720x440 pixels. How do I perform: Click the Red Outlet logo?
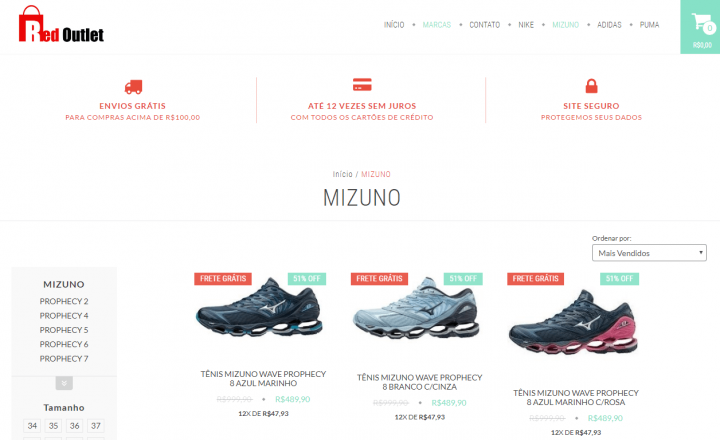point(61,24)
